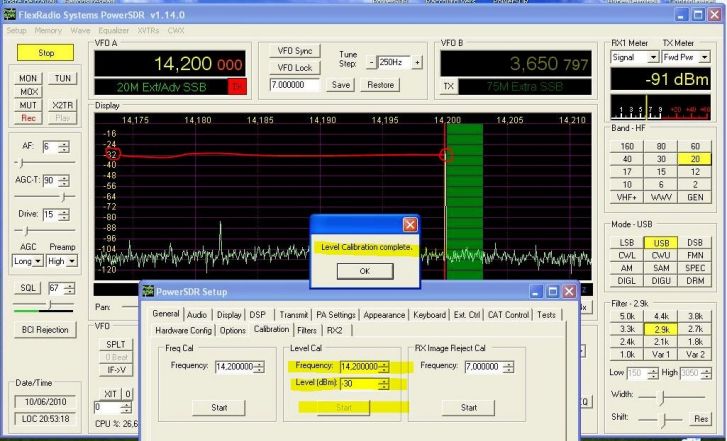Click the IF->V button
Viewport: 727px width, 441px height.
tap(116, 370)
